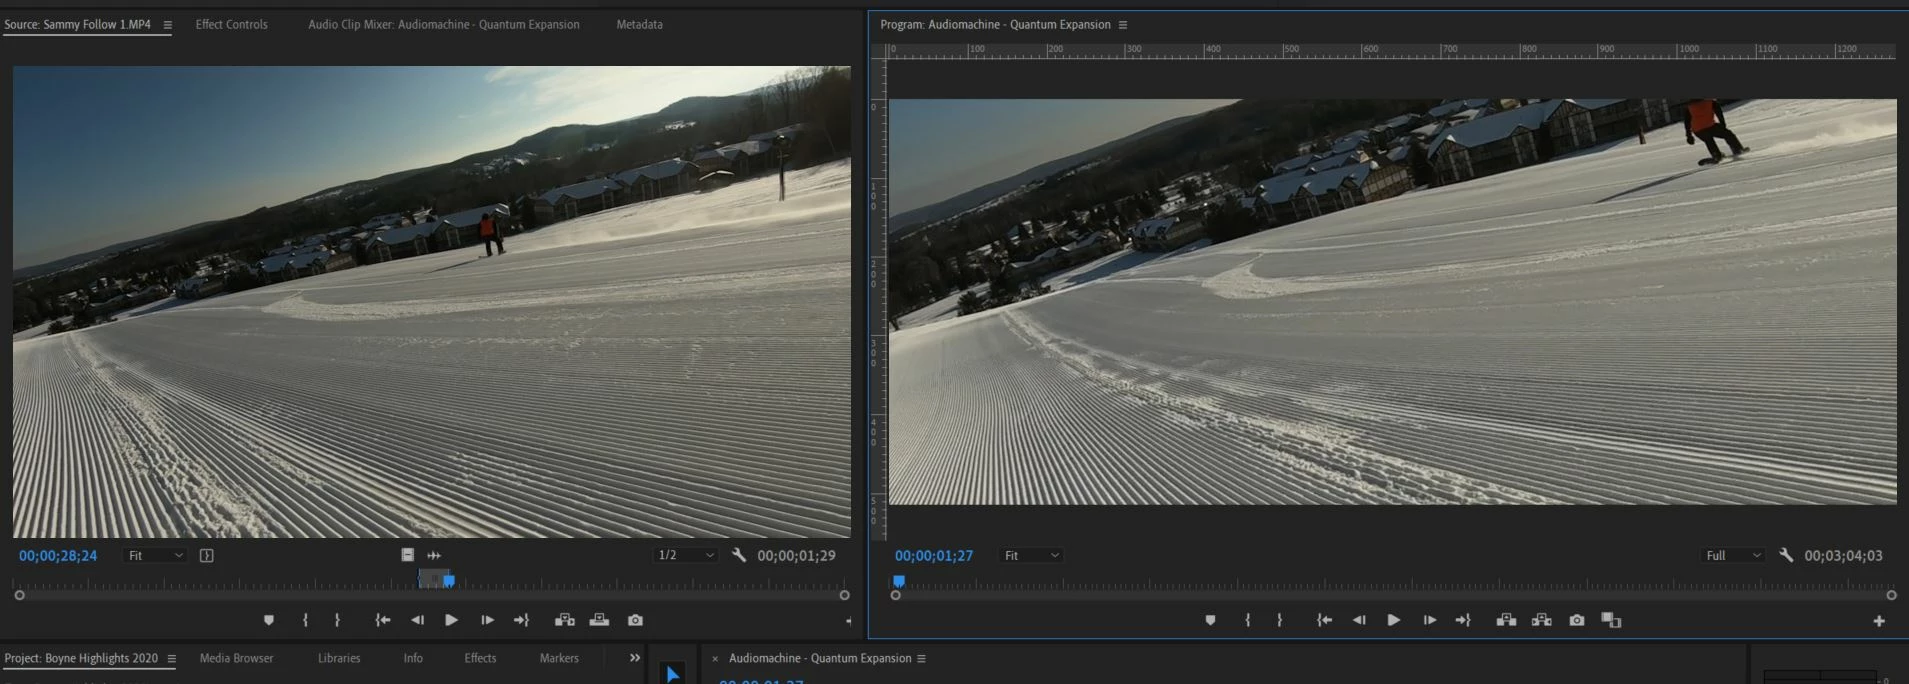Screen dimensions: 1909x684
Task: Click the Drag Audio Only icon
Action: (x=434, y=555)
